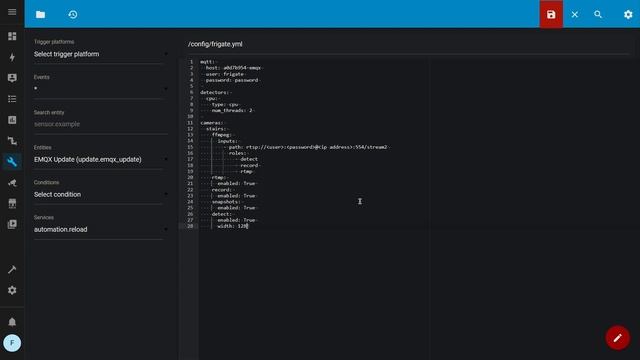
Task: Open the store sidebar icon
Action: [12, 203]
